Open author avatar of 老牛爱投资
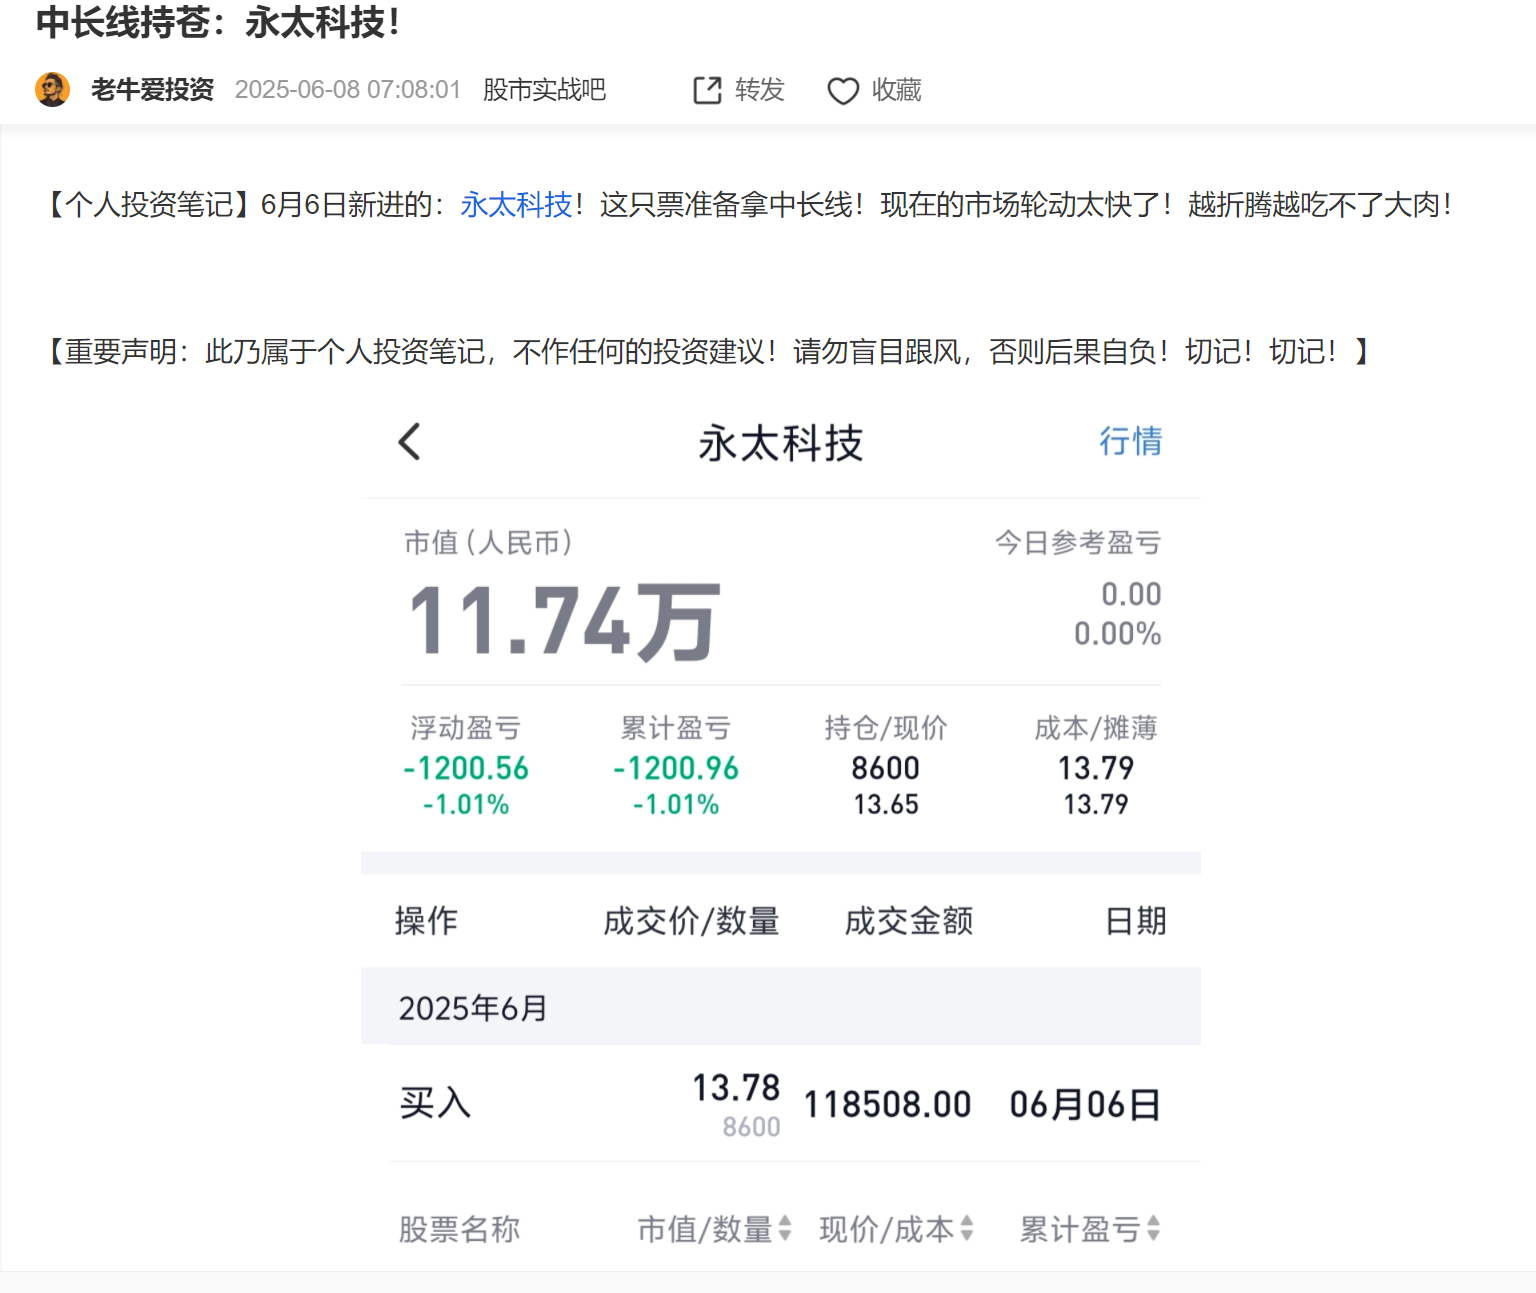This screenshot has height=1293, width=1536. (x=52, y=89)
